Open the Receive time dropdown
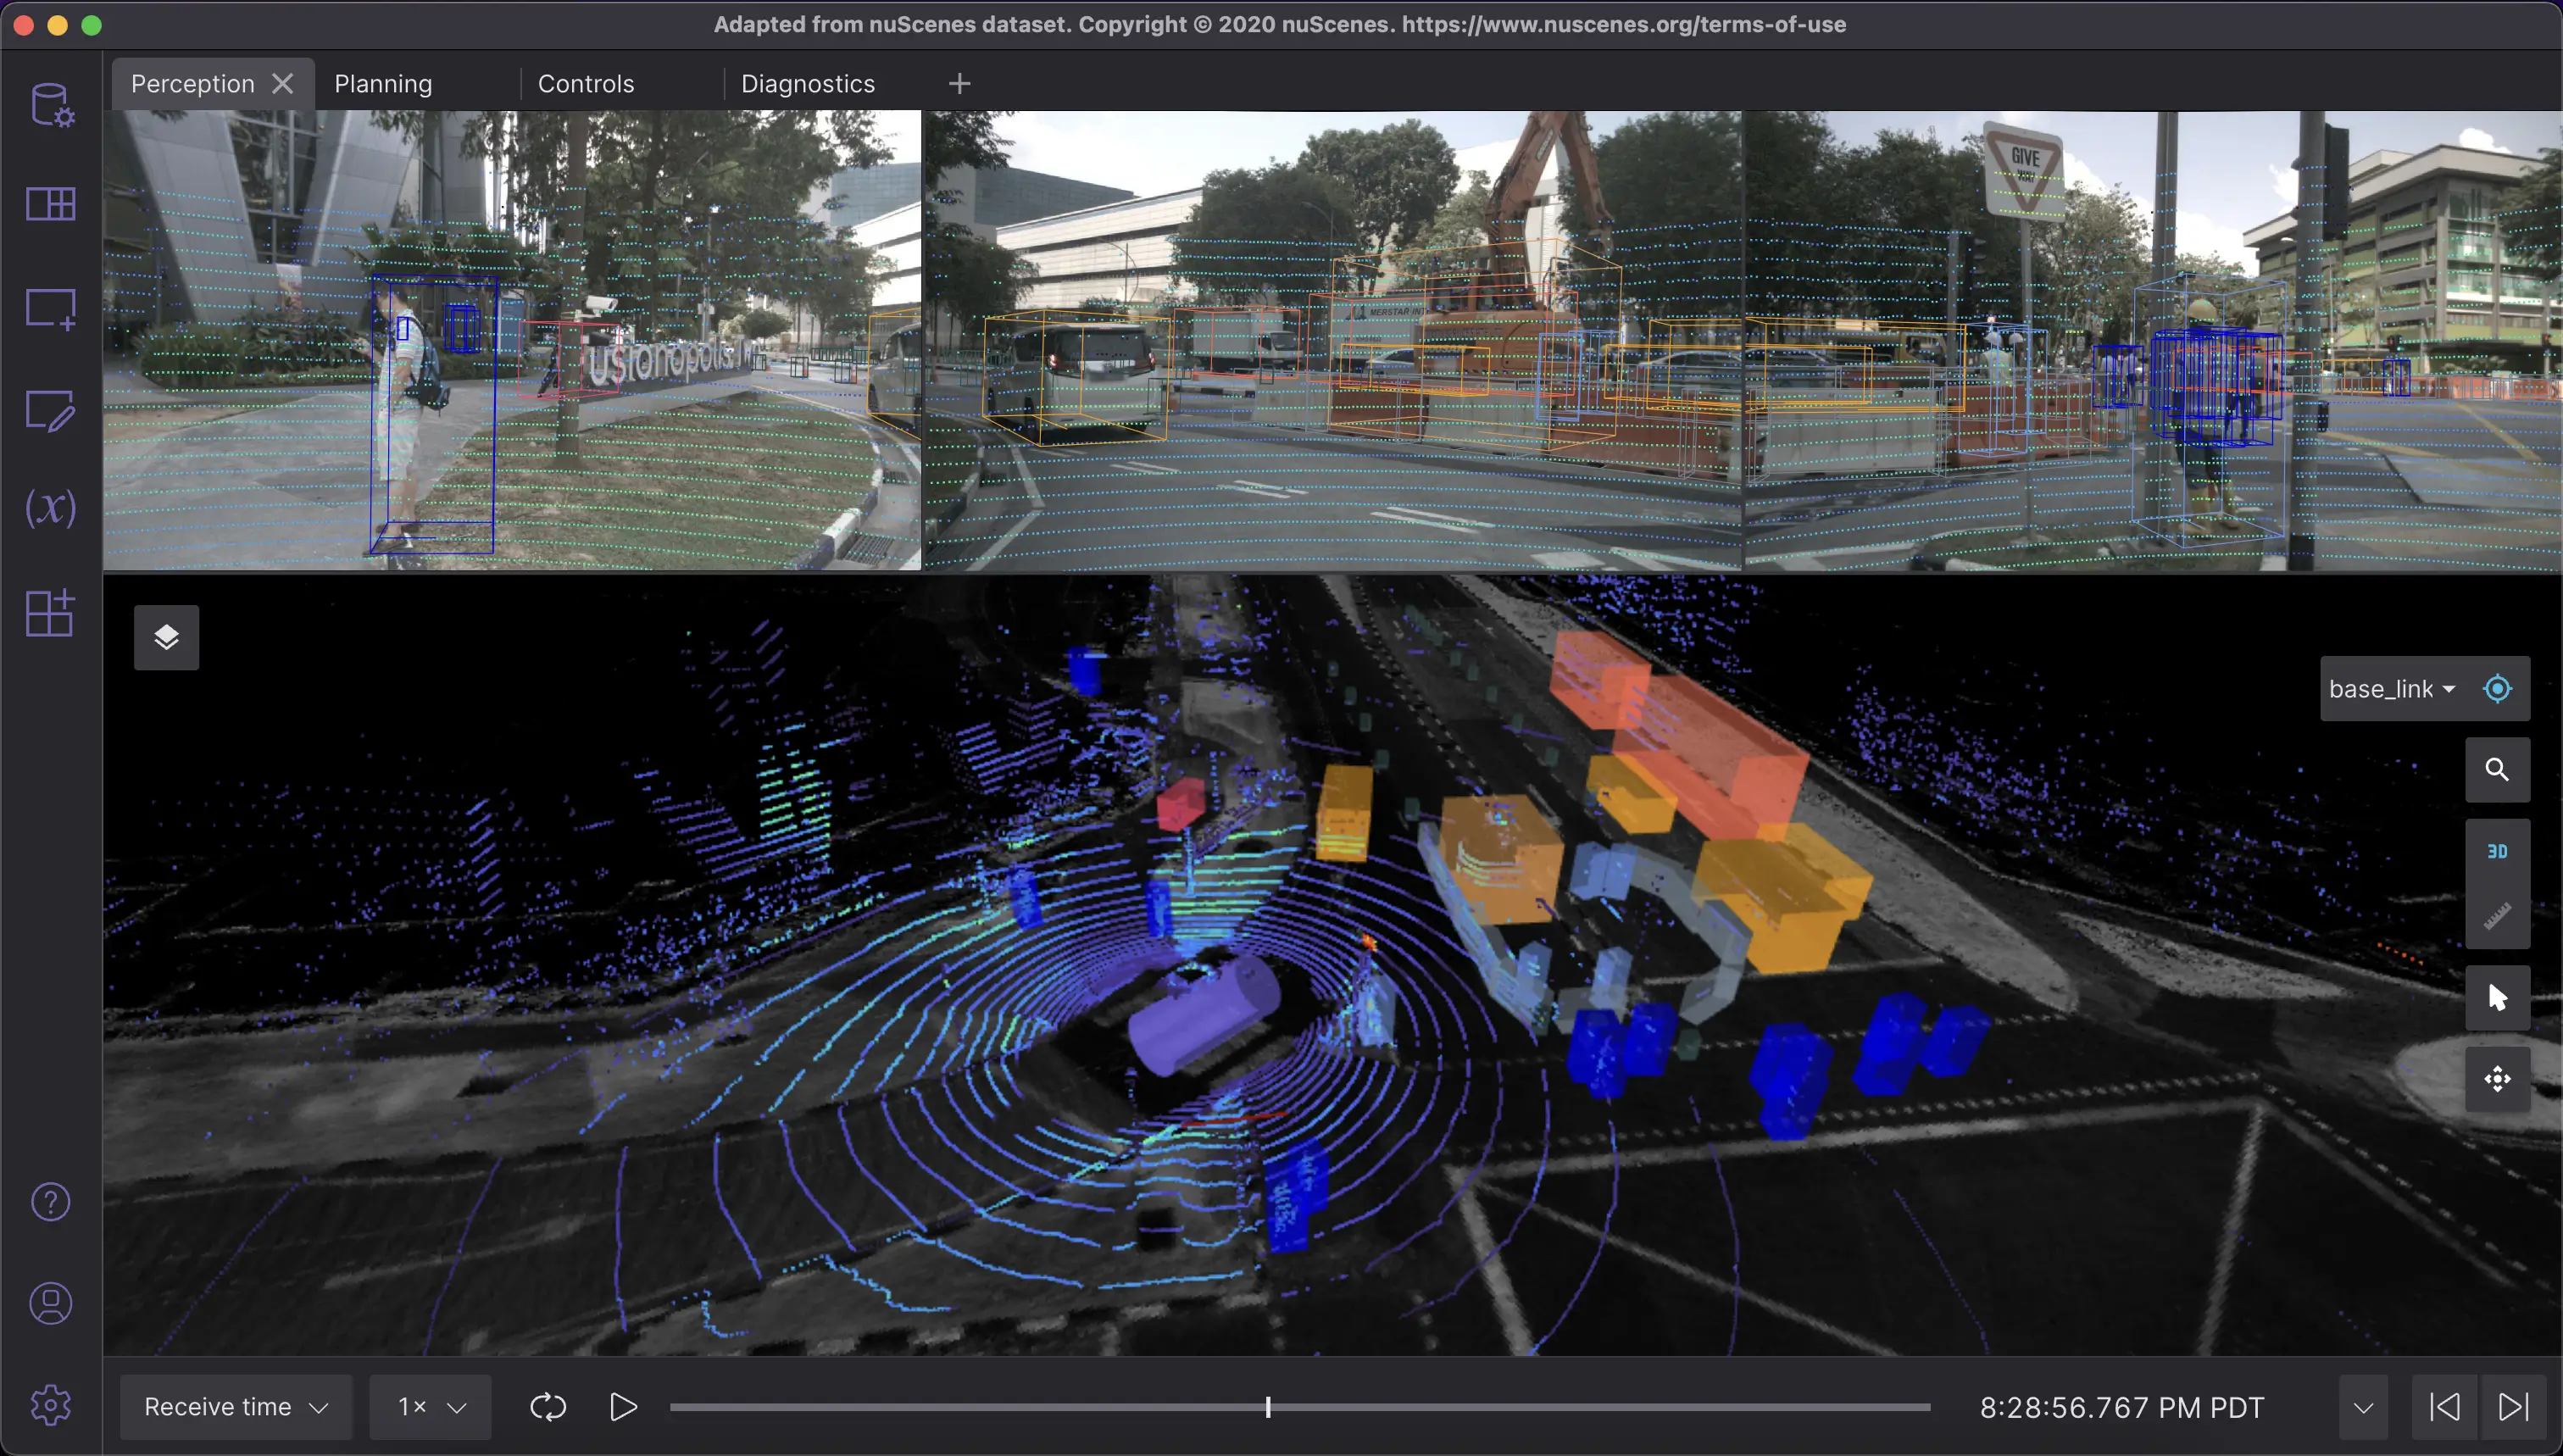Screen dimensions: 2563x1456 click(x=236, y=1407)
